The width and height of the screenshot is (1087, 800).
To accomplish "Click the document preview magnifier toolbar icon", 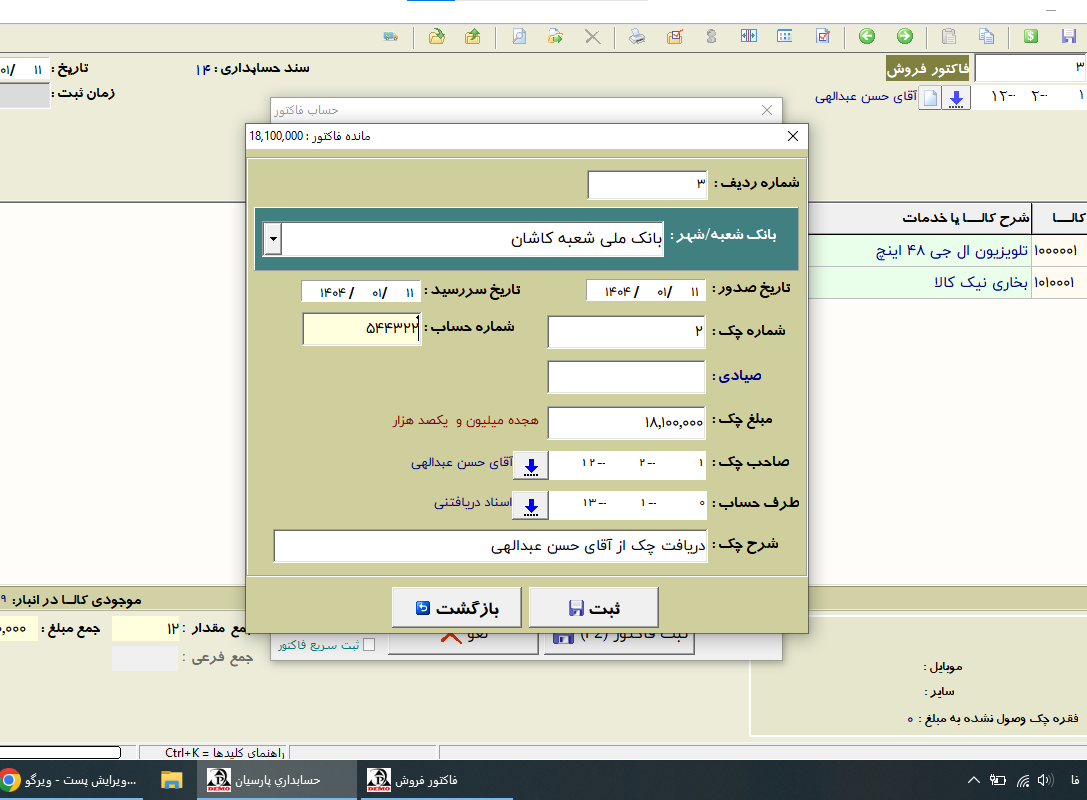I will (519, 37).
